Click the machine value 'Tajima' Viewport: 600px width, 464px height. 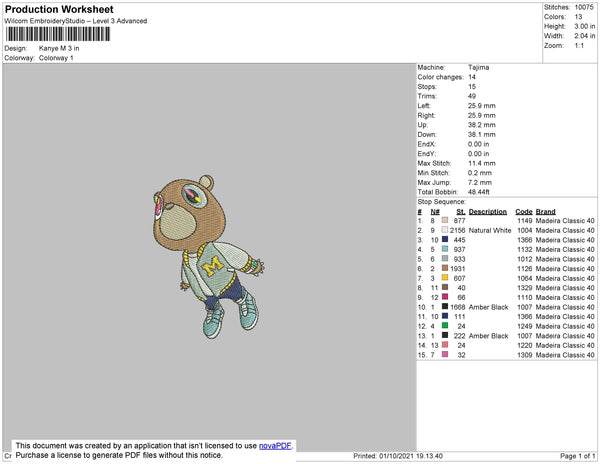tap(478, 67)
